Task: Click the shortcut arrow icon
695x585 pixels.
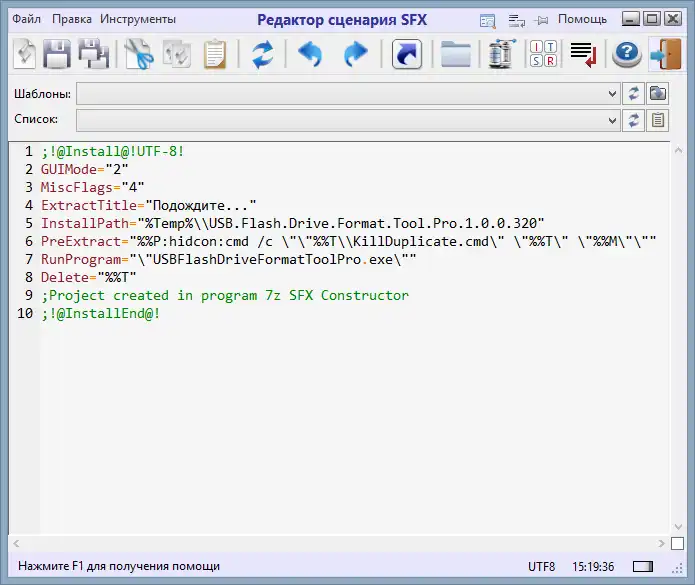Action: click(406, 54)
